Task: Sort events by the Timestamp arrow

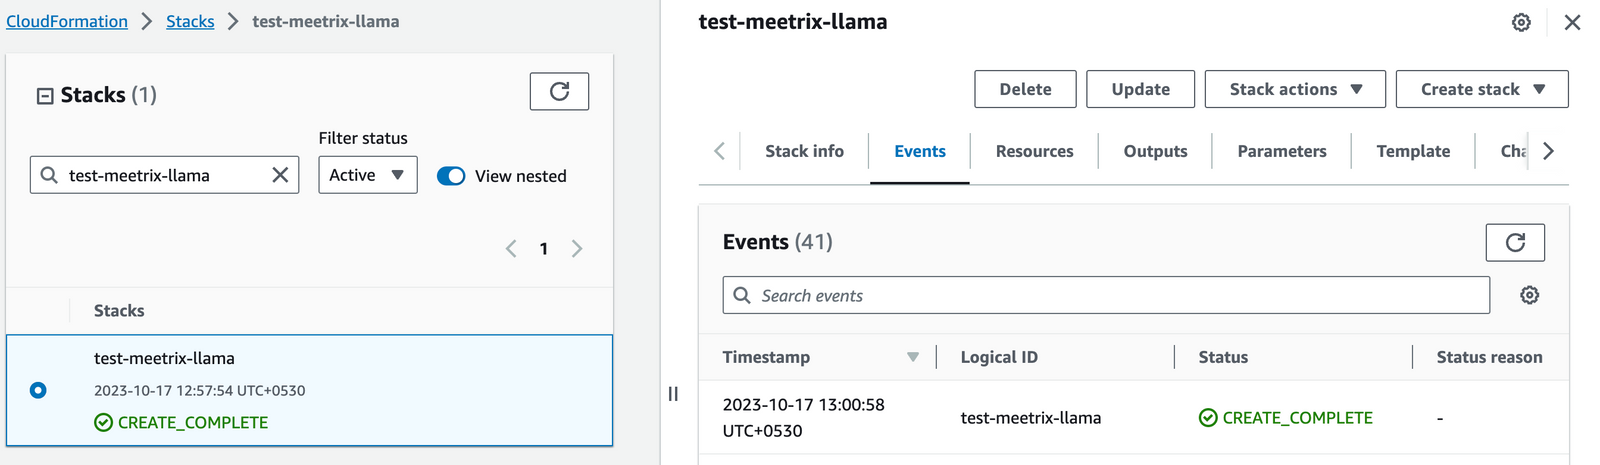Action: point(912,357)
